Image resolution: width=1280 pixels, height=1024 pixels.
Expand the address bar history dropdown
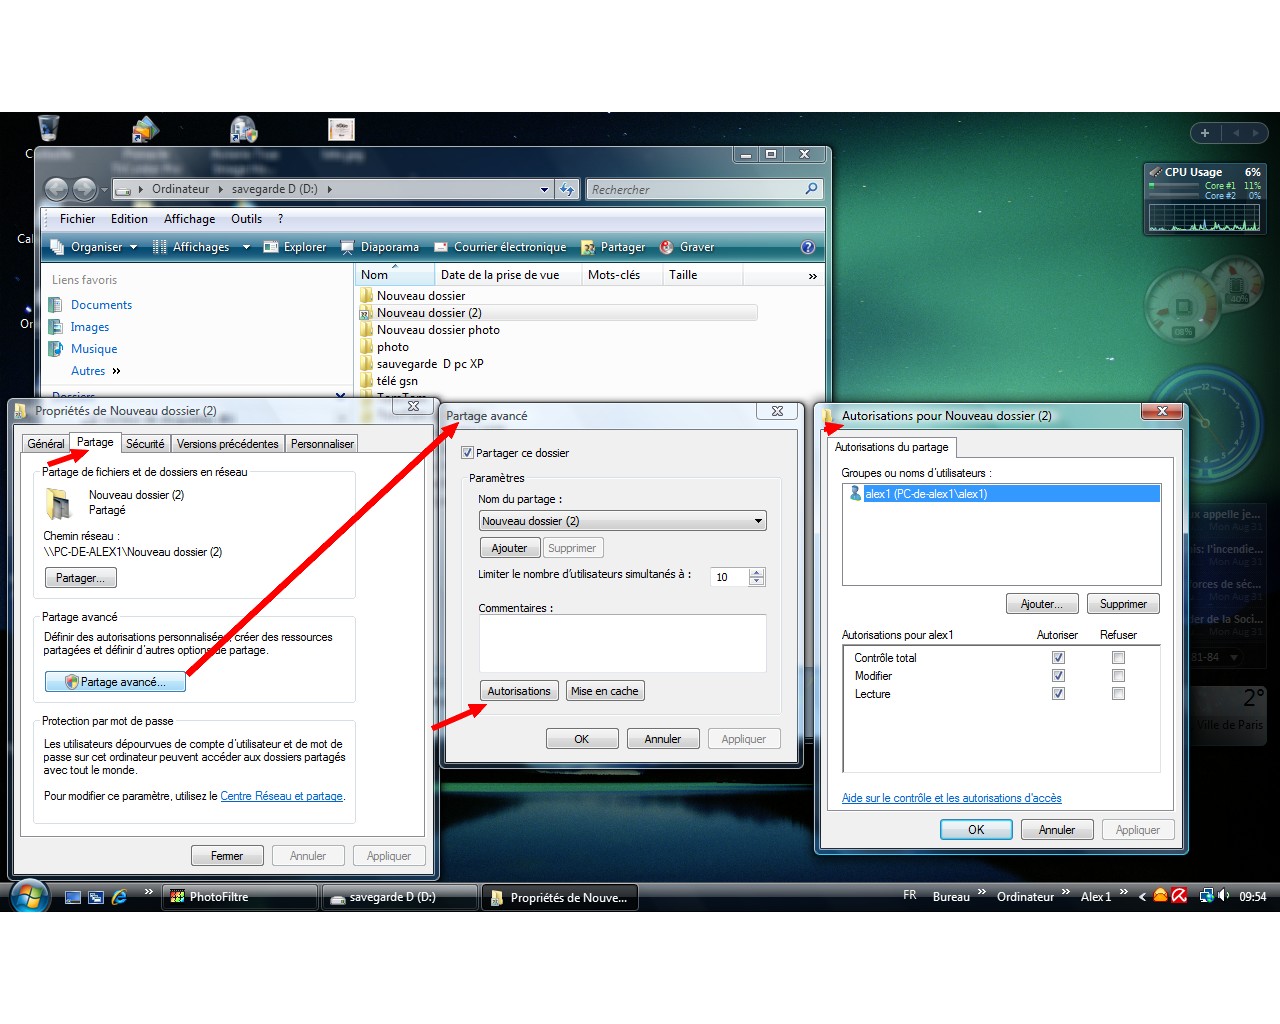click(544, 189)
